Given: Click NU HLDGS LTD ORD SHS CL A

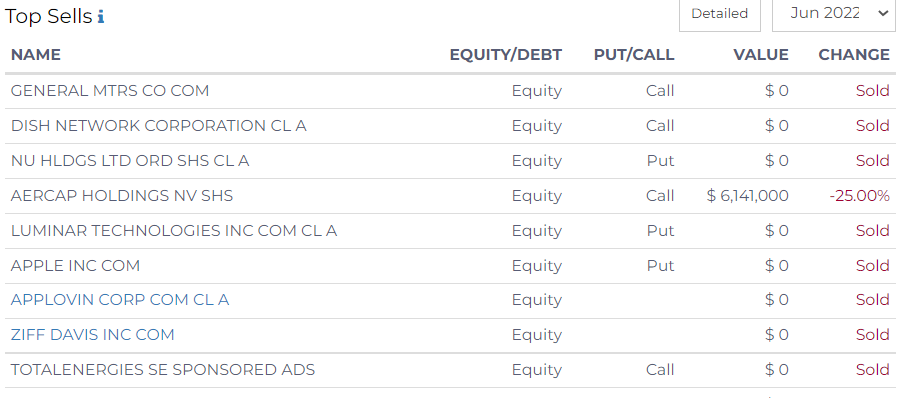Looking at the screenshot, I should tap(130, 161).
